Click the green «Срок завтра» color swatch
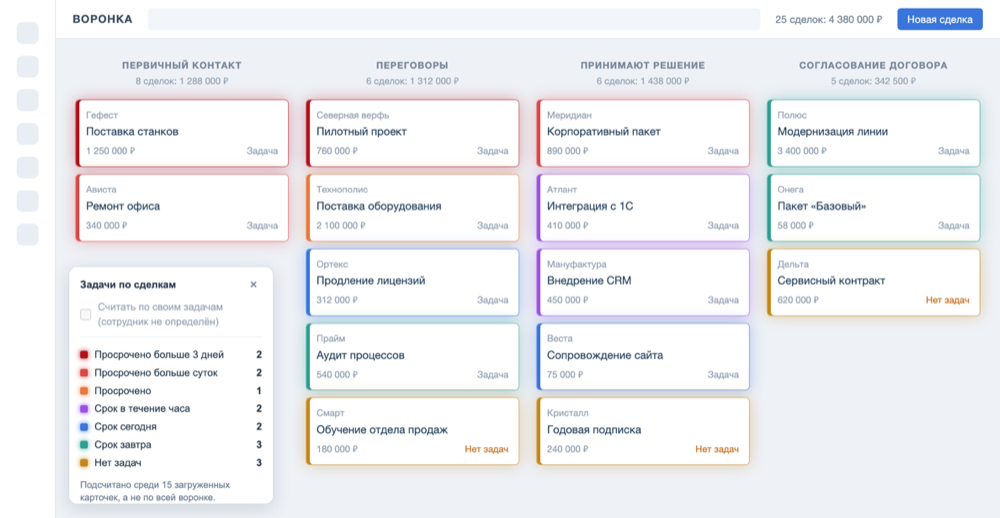This screenshot has width=1000, height=518. click(84, 445)
